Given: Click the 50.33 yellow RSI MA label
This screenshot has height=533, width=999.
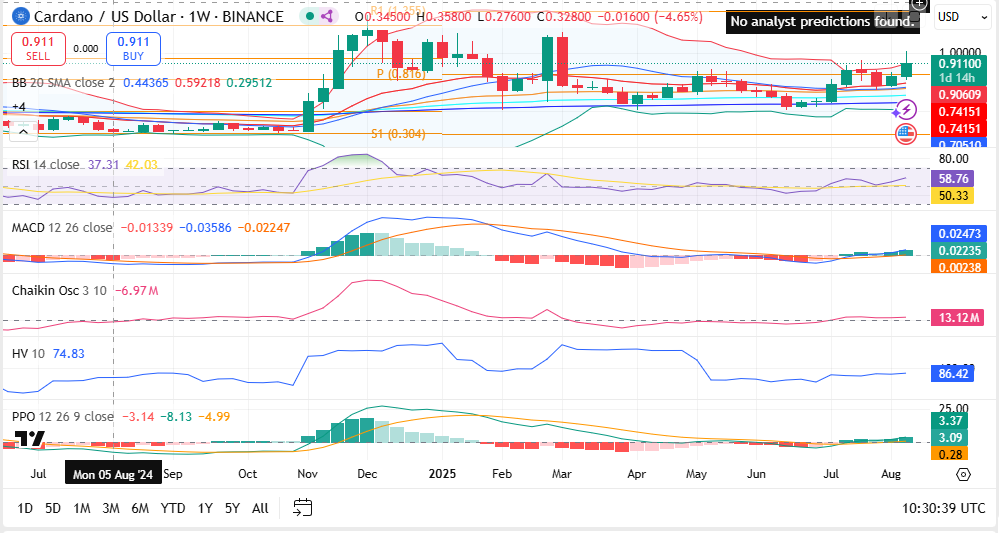Looking at the screenshot, I should tap(953, 195).
